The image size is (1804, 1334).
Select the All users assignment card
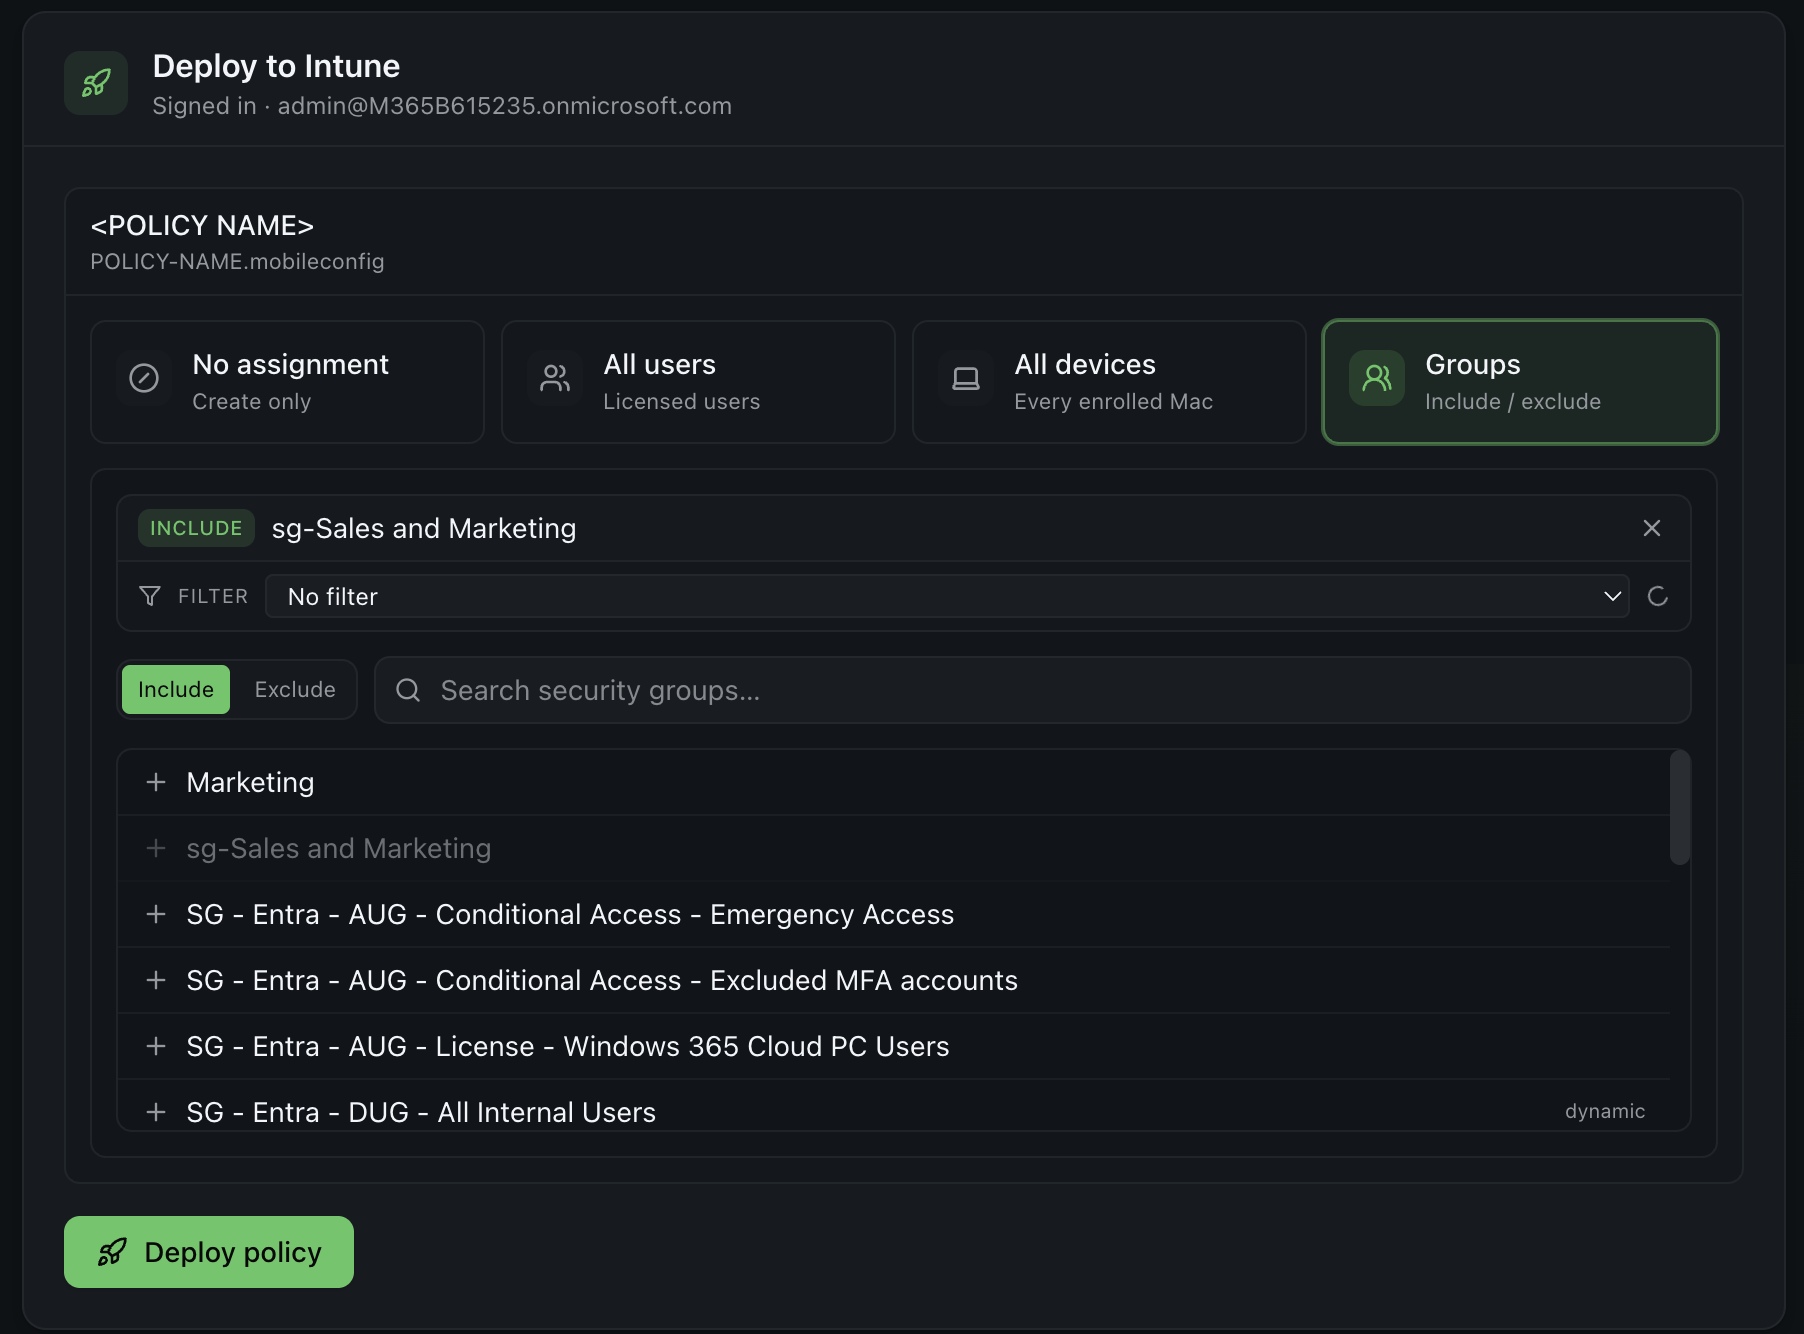(x=698, y=382)
